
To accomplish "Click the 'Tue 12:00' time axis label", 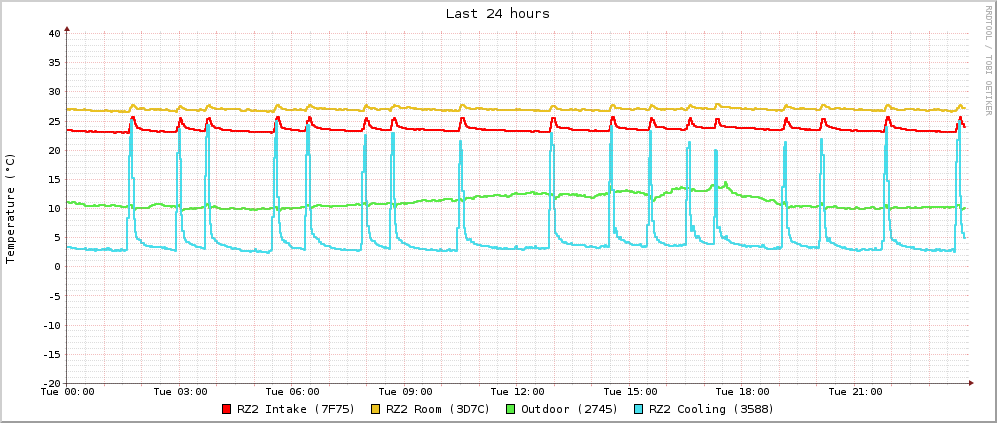I will [x=518, y=392].
